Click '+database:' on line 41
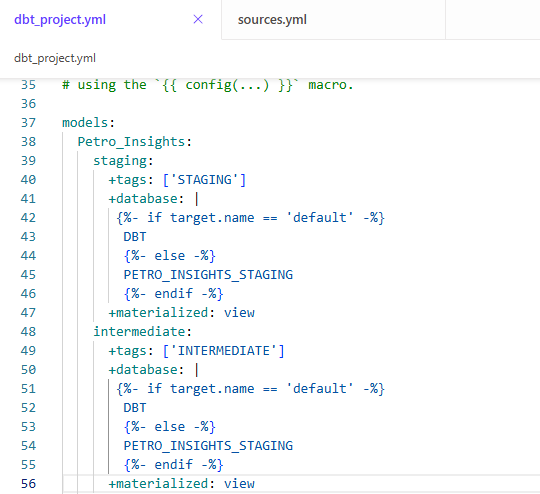Image resolution: width=540 pixels, height=494 pixels. (153, 199)
